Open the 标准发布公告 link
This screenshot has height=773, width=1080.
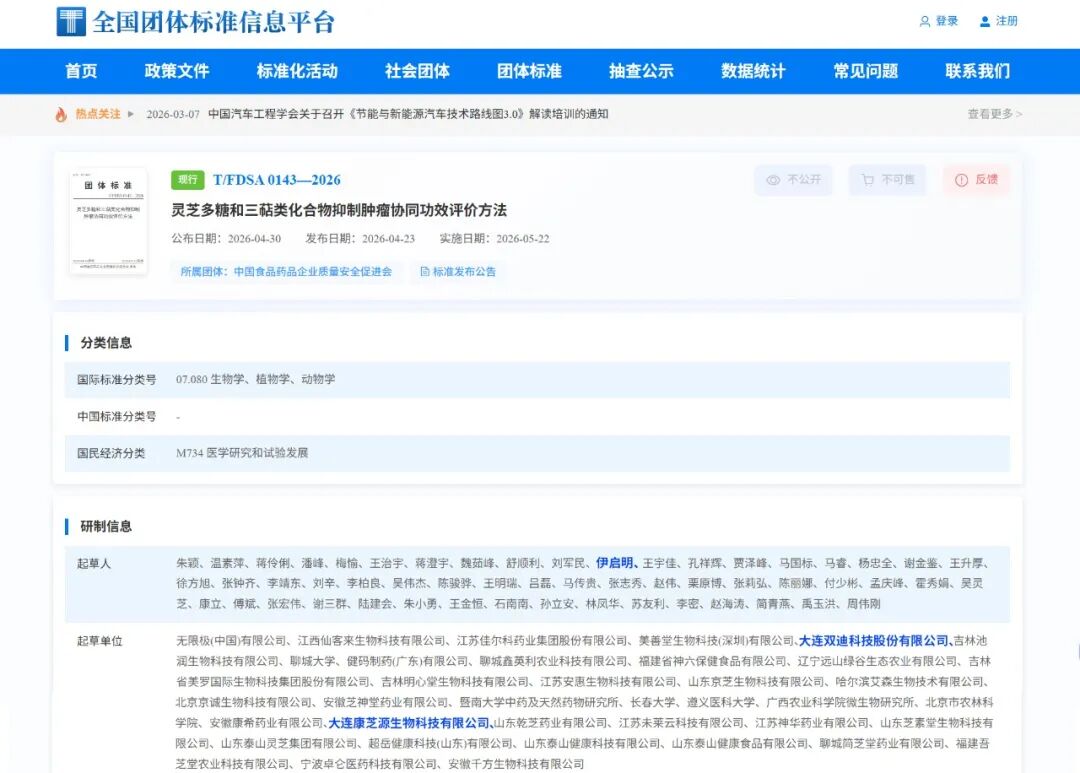click(x=458, y=271)
